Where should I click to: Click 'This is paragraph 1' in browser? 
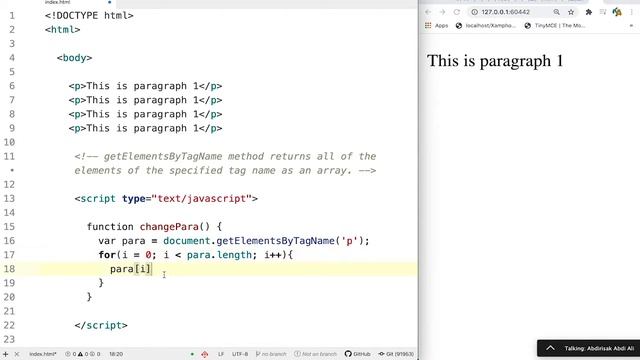pyautogui.click(x=495, y=61)
